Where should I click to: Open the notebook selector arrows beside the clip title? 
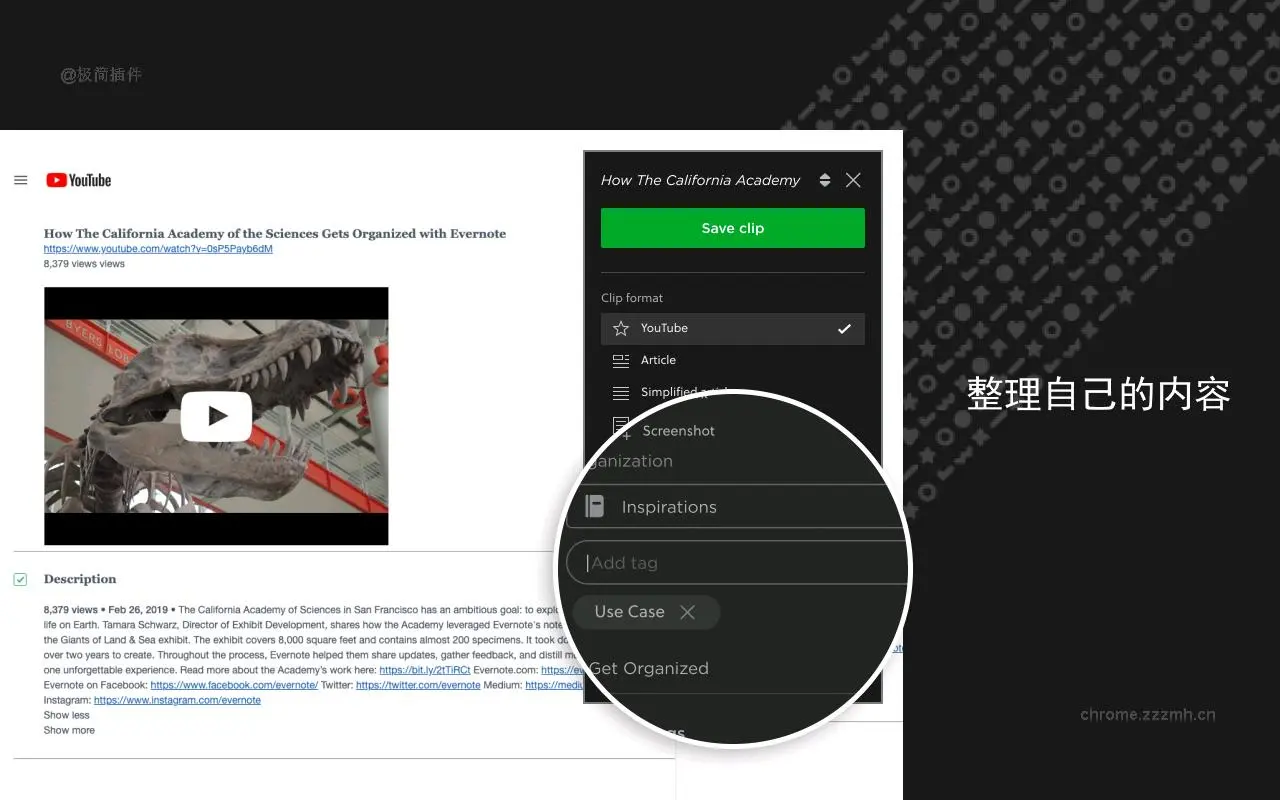(x=825, y=180)
